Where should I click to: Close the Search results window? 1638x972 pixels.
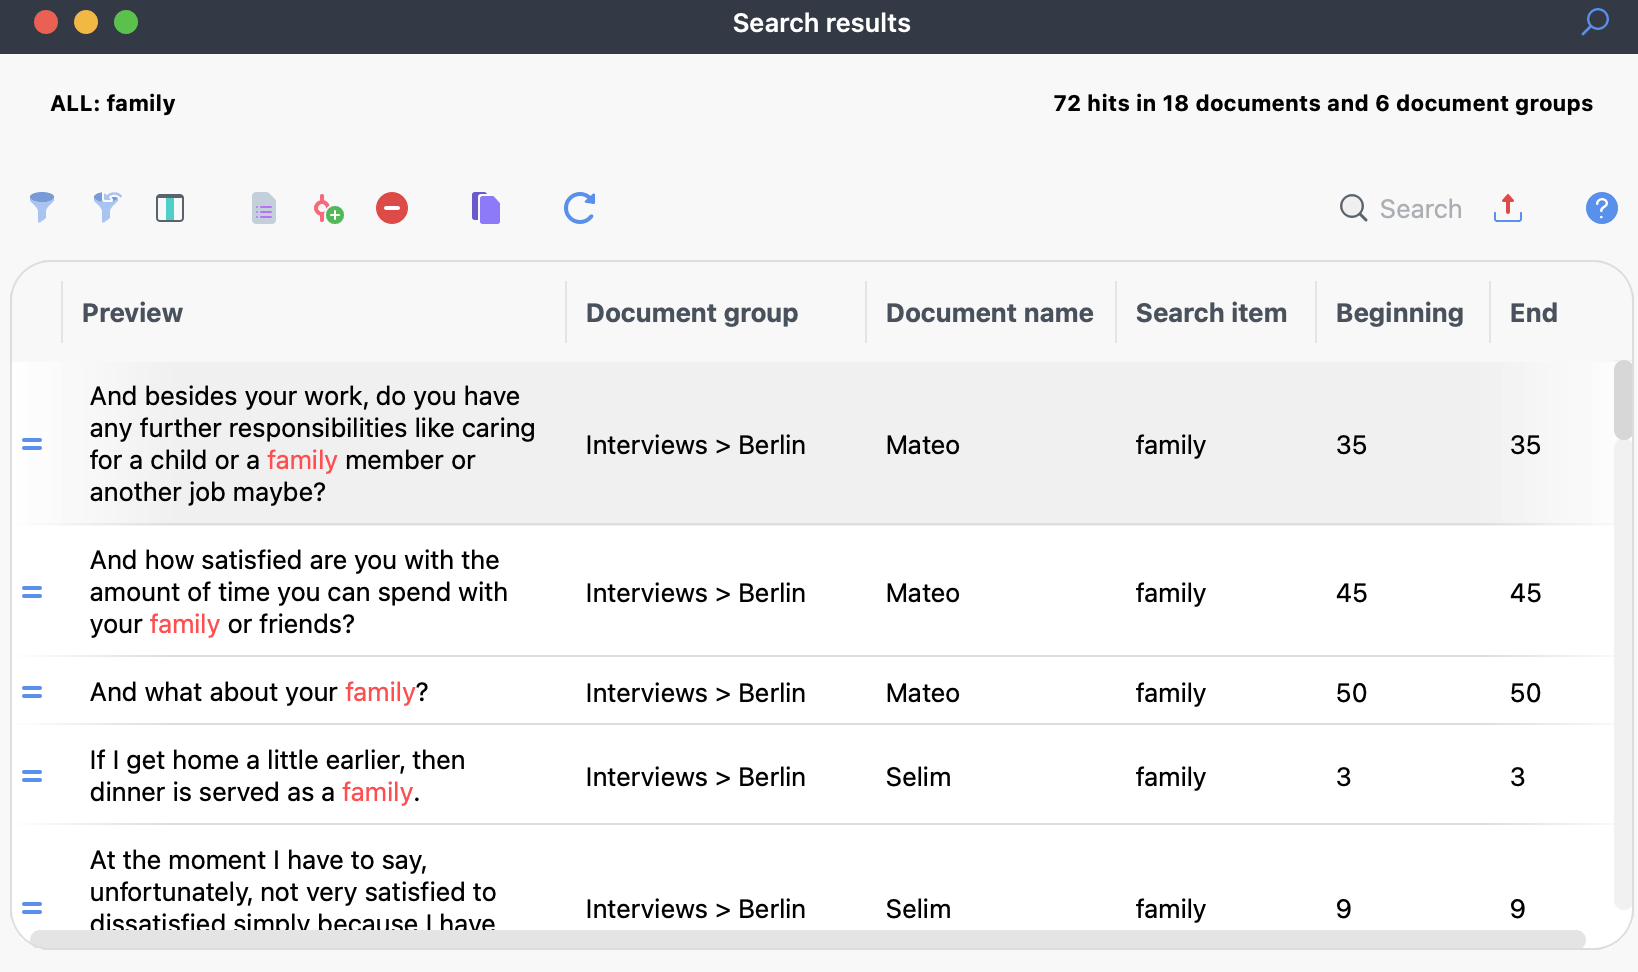[x=46, y=22]
